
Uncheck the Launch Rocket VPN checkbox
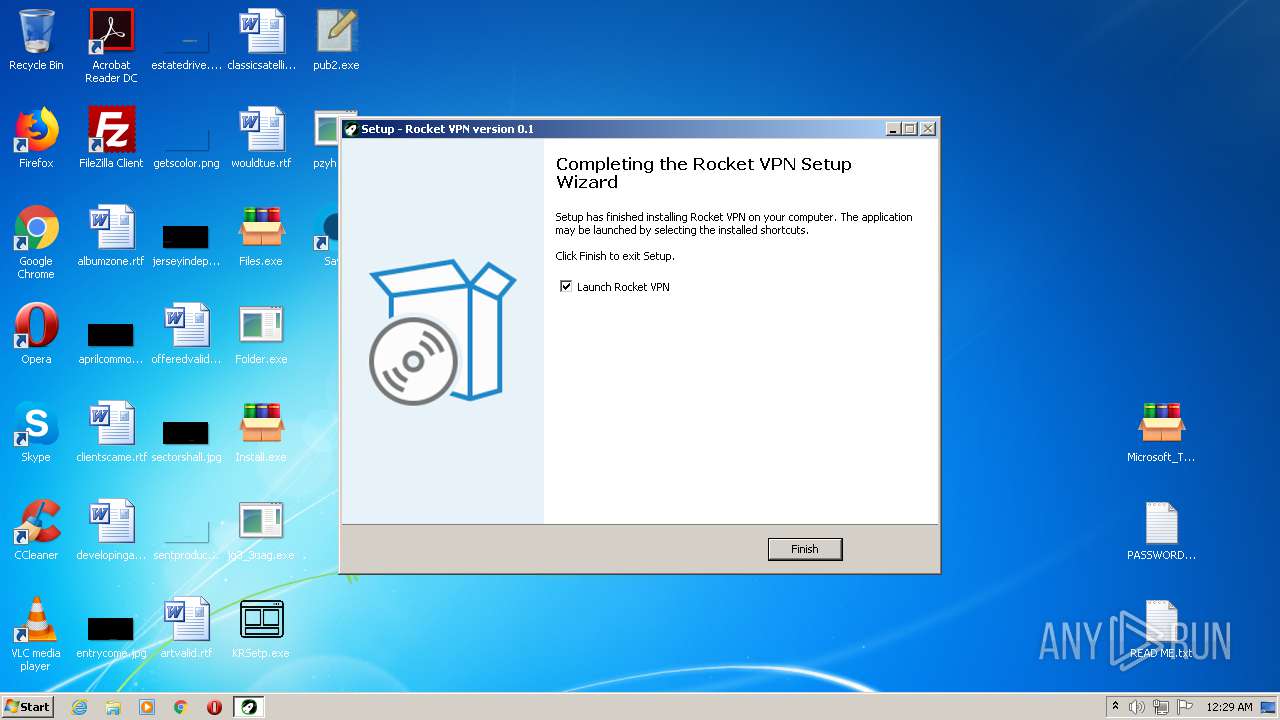click(566, 287)
